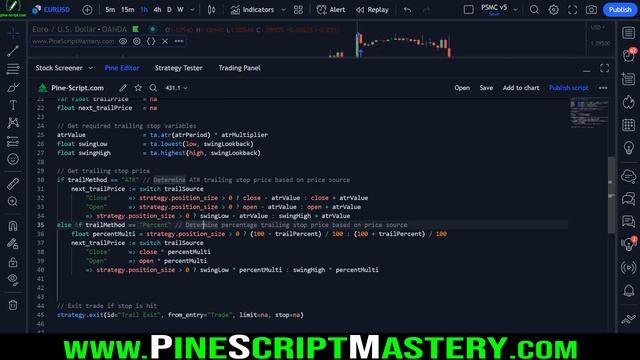Select the 4h timeframe
640x360 pixels.
coord(157,10)
